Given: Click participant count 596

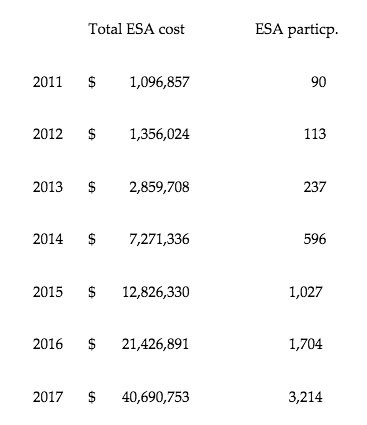Looking at the screenshot, I should click(315, 239).
